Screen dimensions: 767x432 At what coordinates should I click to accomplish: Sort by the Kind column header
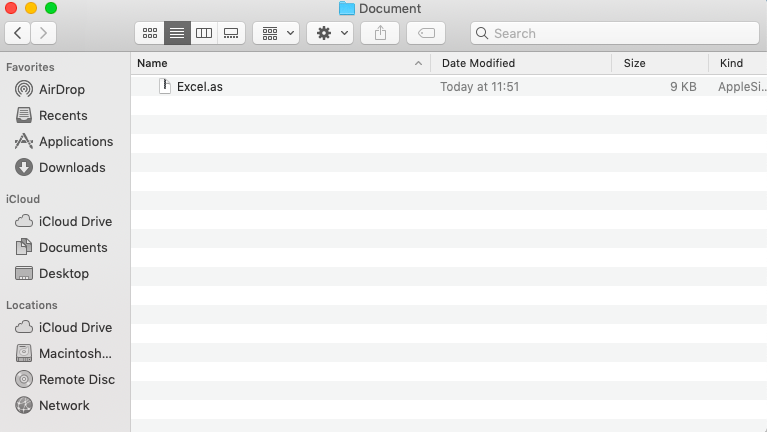[738, 63]
